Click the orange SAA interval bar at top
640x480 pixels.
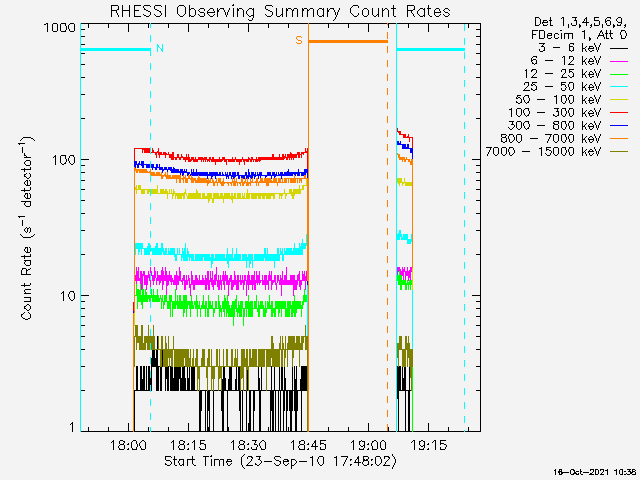[x=348, y=41]
